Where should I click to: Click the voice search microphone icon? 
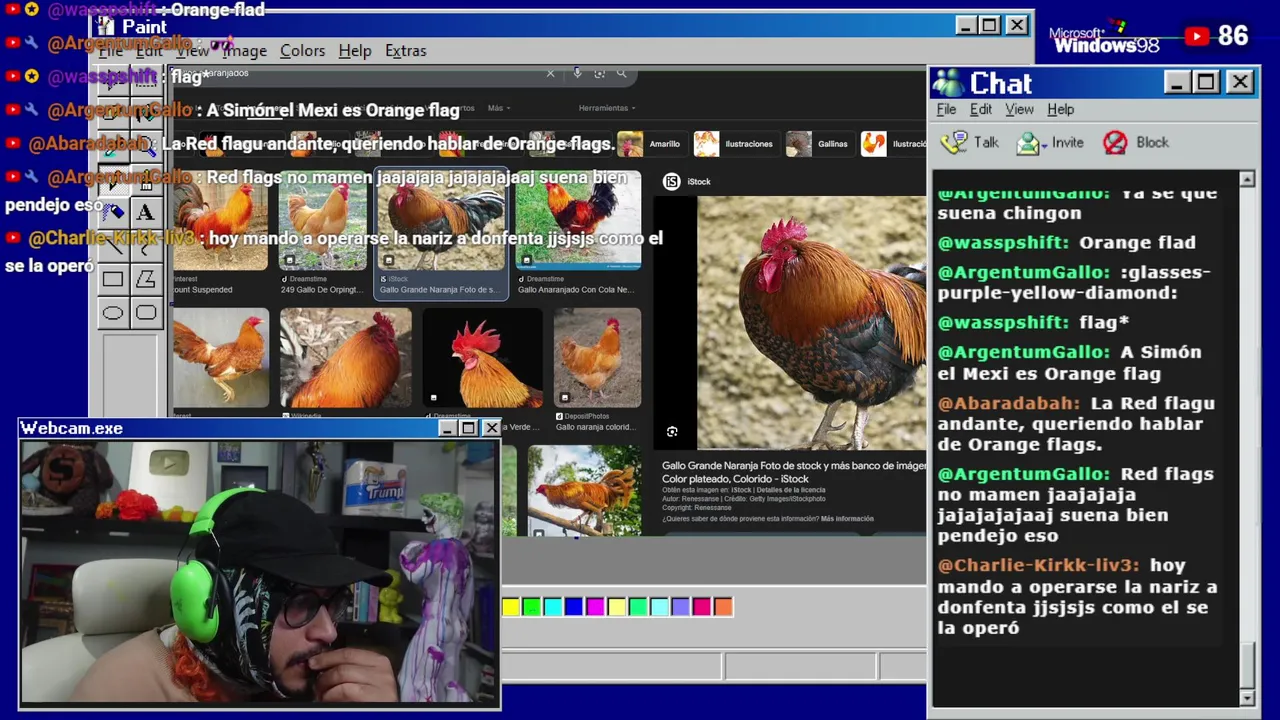coord(577,73)
